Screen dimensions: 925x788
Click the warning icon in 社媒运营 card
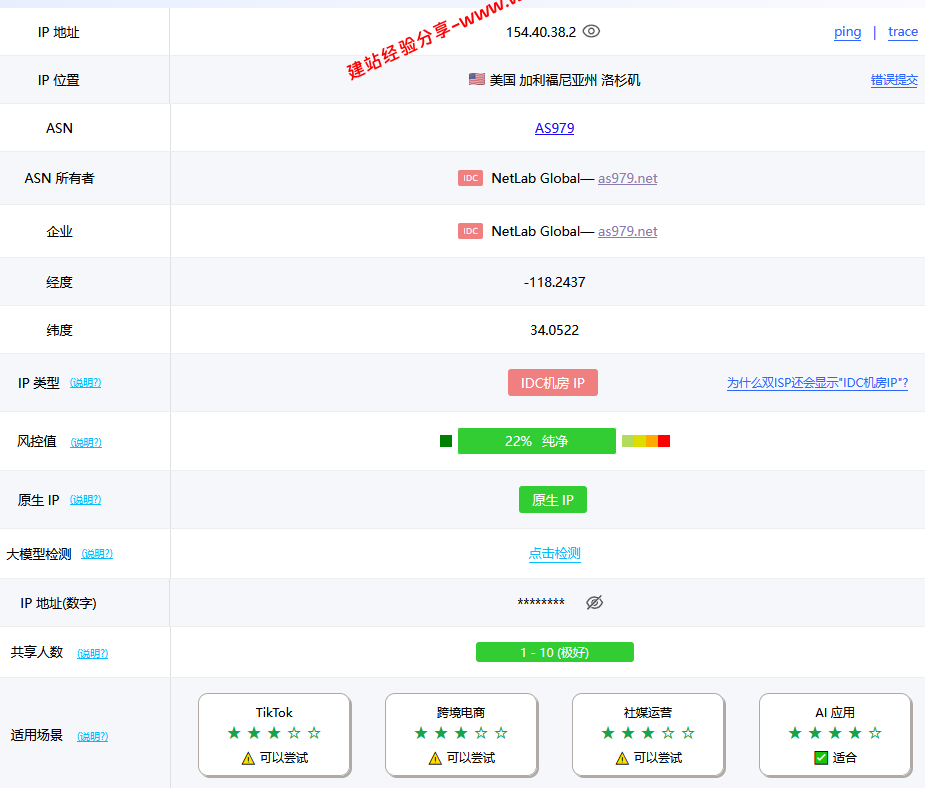[x=622, y=759]
